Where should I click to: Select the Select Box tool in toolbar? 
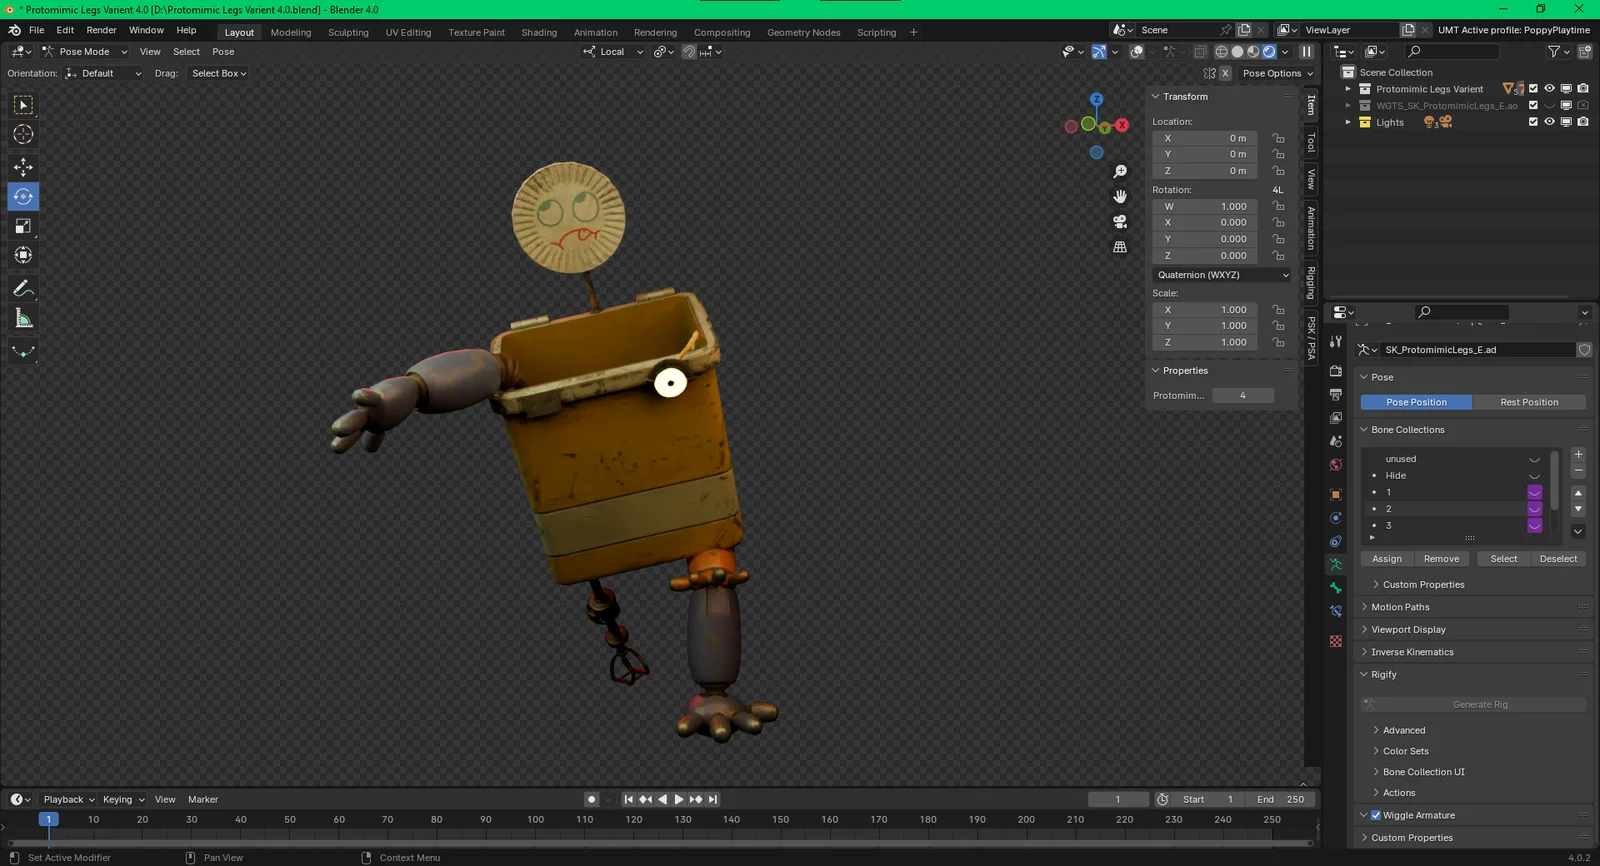coord(23,105)
